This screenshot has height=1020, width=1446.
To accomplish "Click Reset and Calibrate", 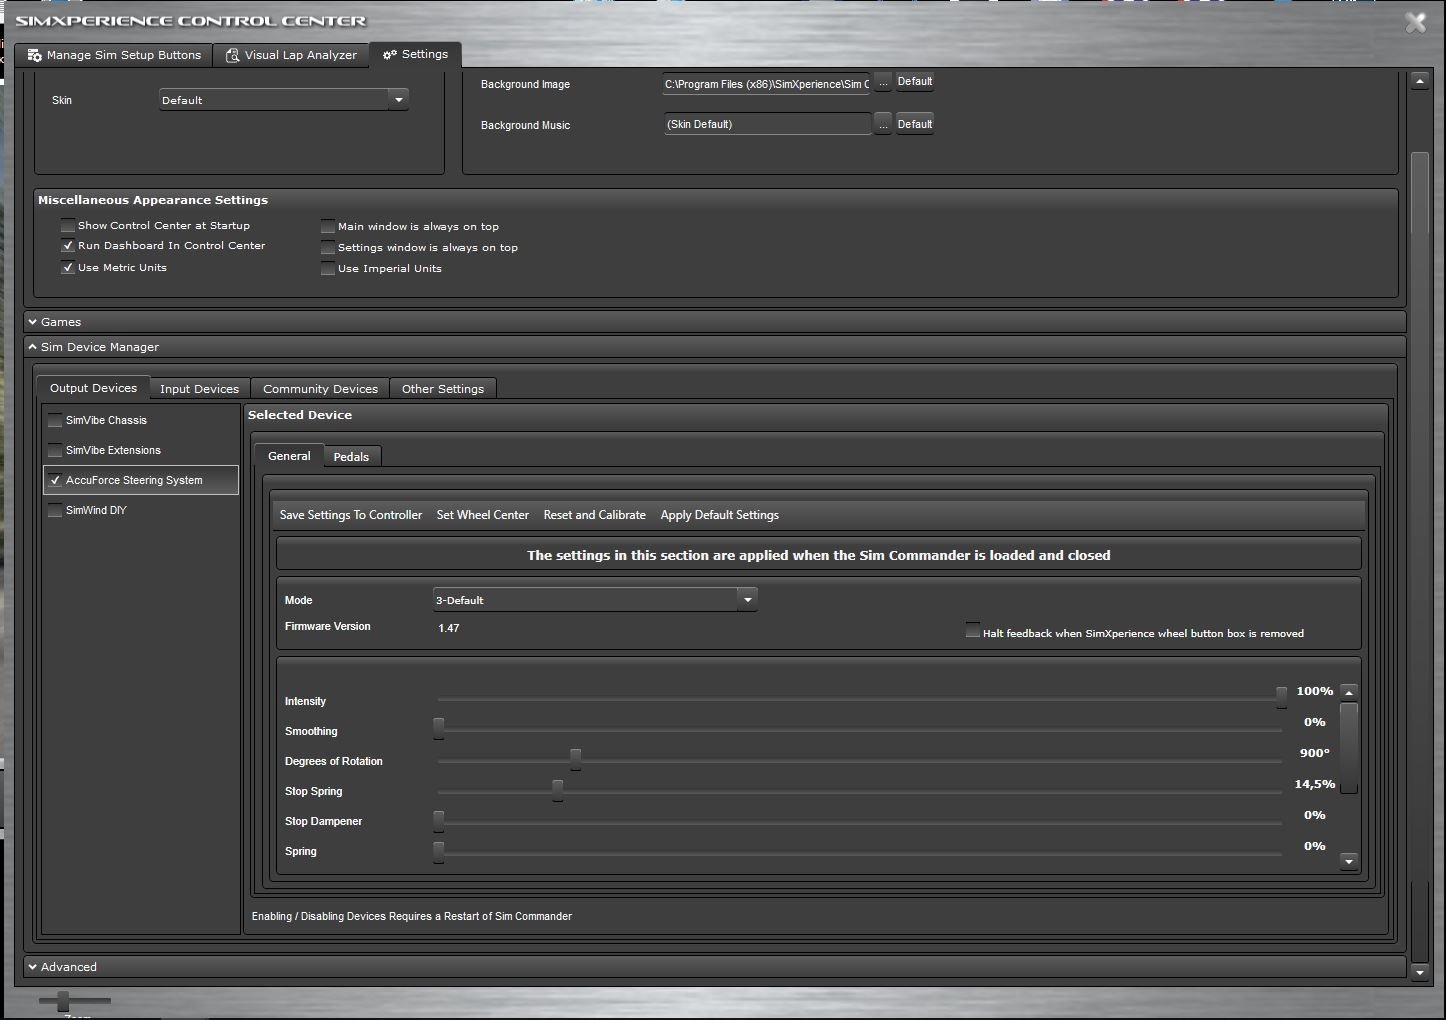I will tap(594, 515).
